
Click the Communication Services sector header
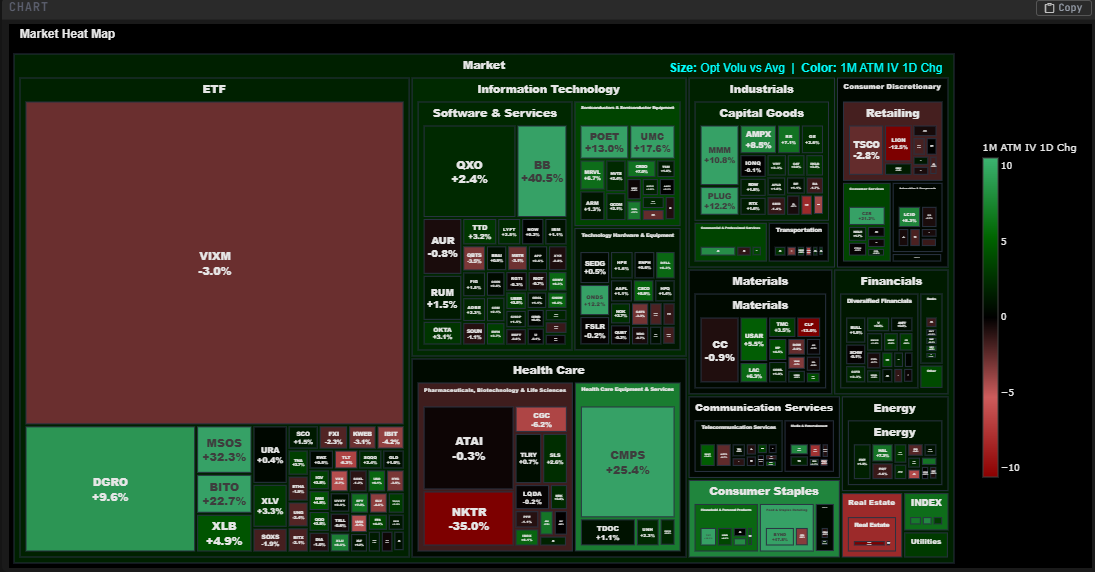coord(763,407)
